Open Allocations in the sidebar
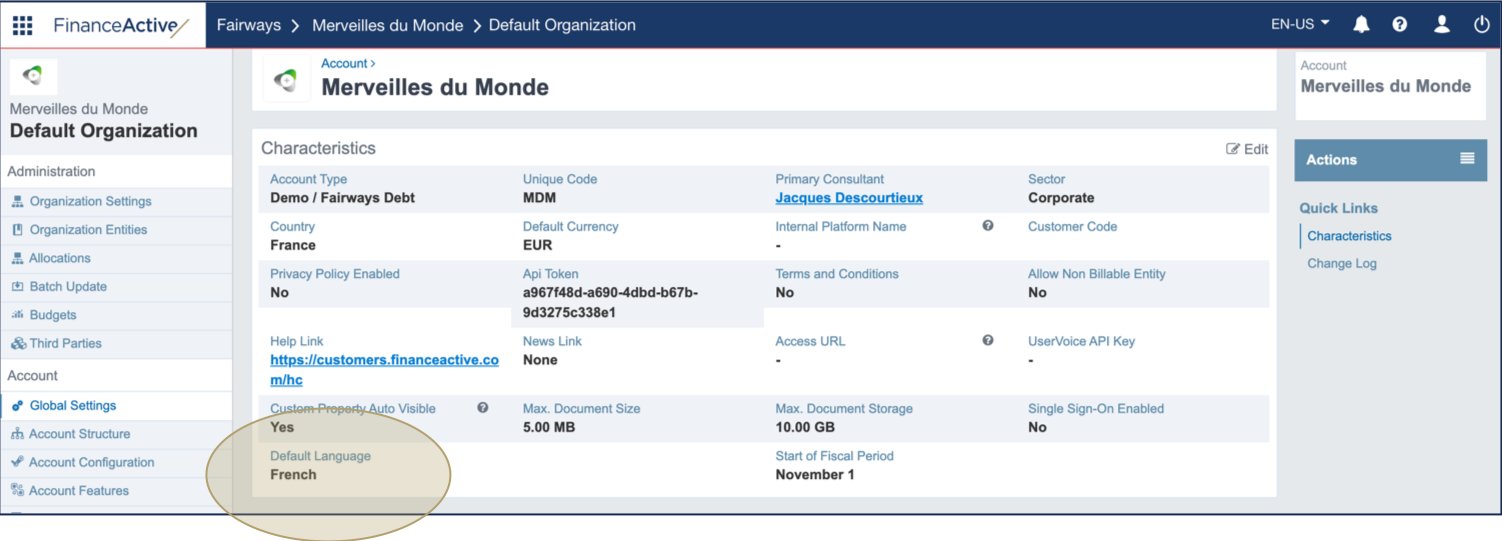 pyautogui.click(x=60, y=258)
